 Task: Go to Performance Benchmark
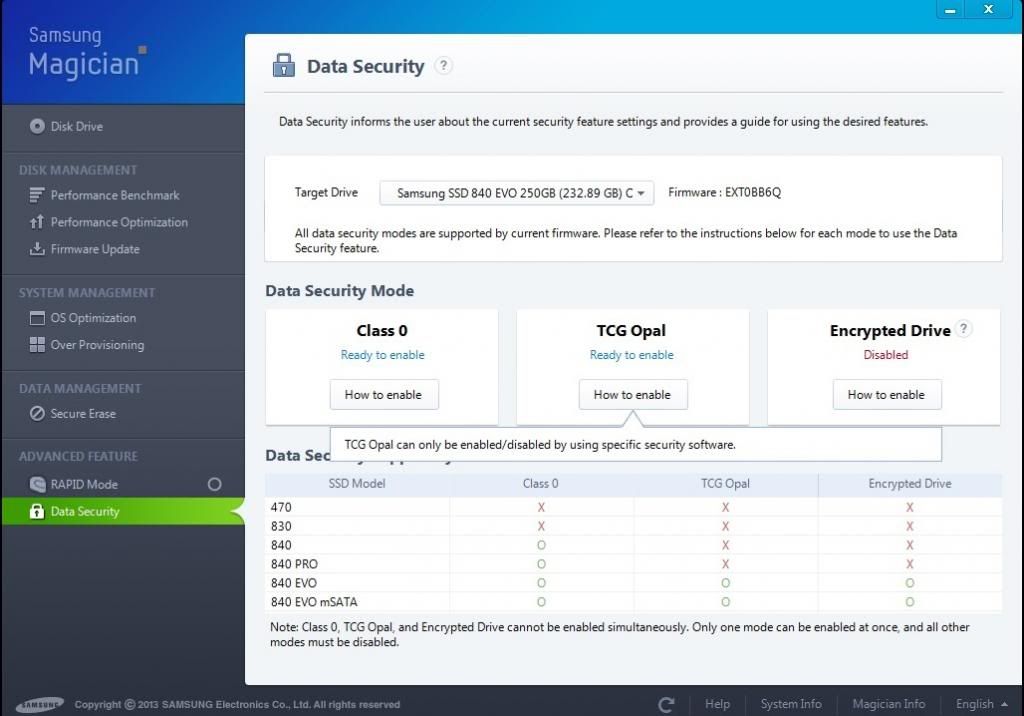115,195
